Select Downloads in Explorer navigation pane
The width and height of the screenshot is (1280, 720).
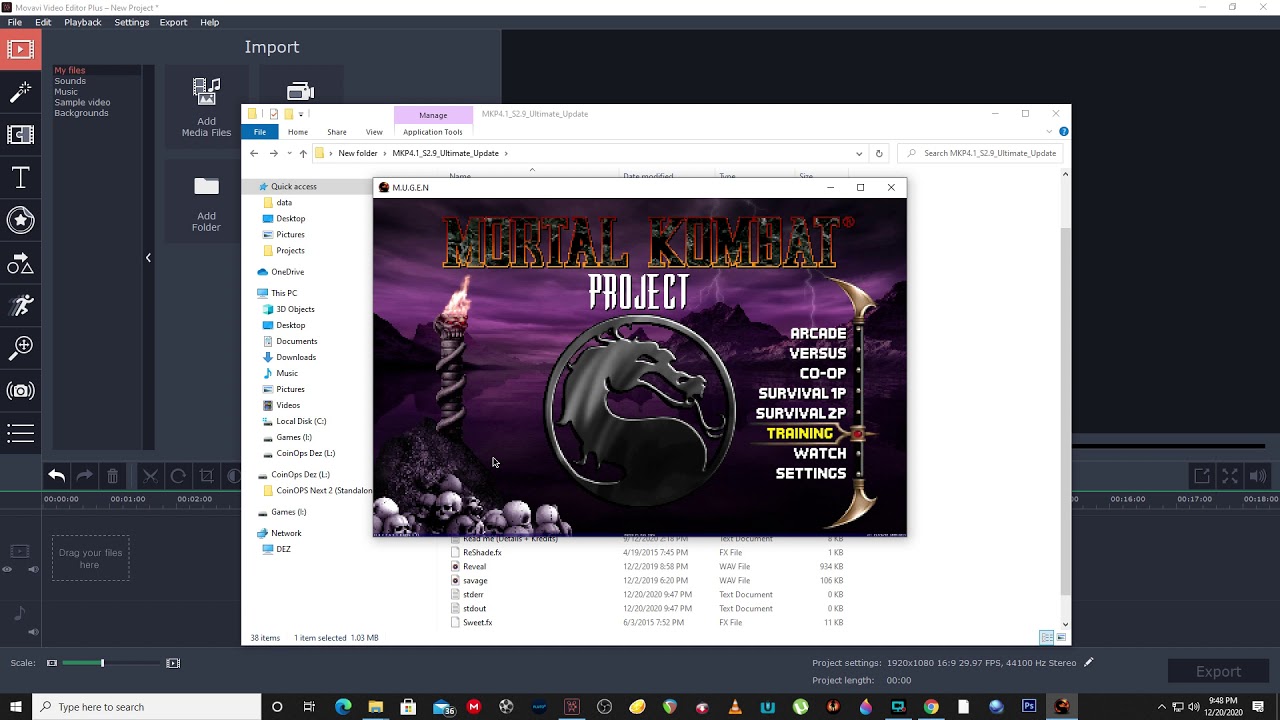296,357
